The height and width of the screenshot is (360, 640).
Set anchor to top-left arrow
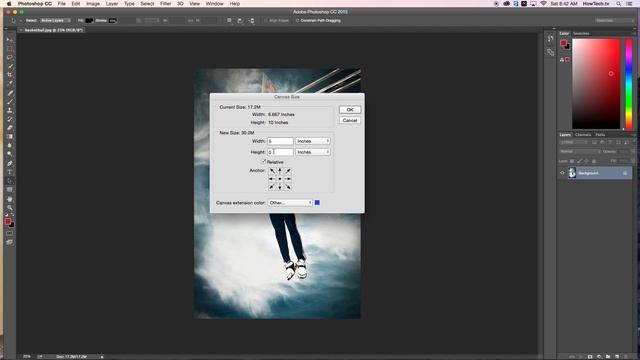pos(272,171)
